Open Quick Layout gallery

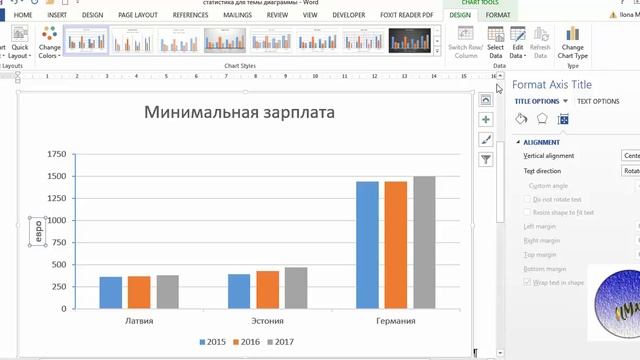point(20,42)
